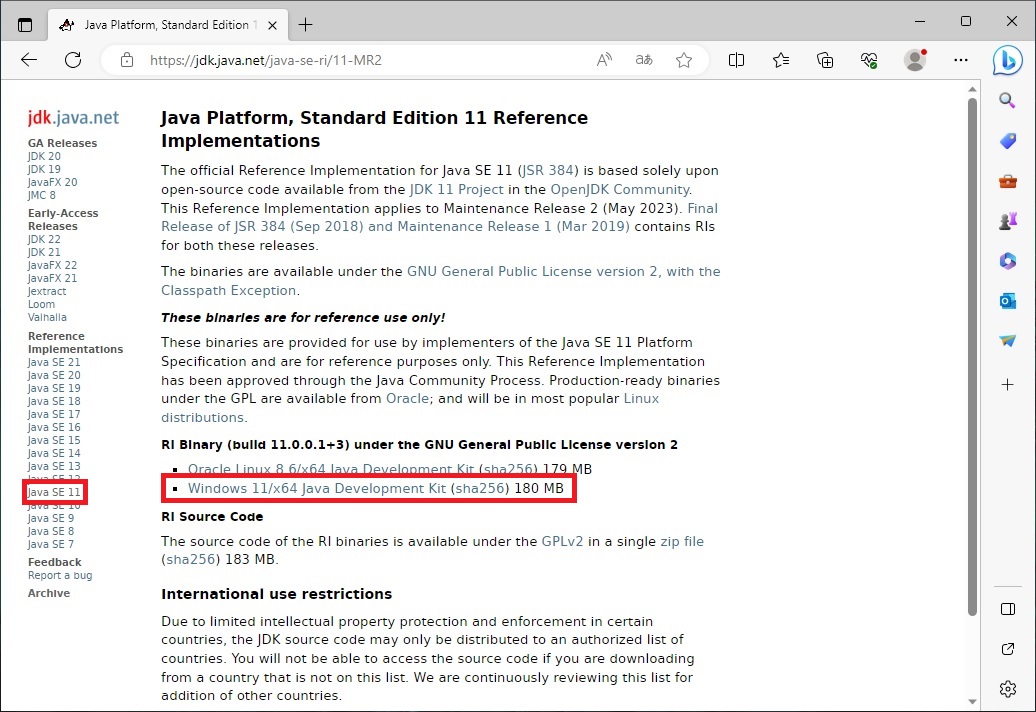The height and width of the screenshot is (712, 1036).
Task: Click the page vertical scrollbar
Action: point(972,357)
